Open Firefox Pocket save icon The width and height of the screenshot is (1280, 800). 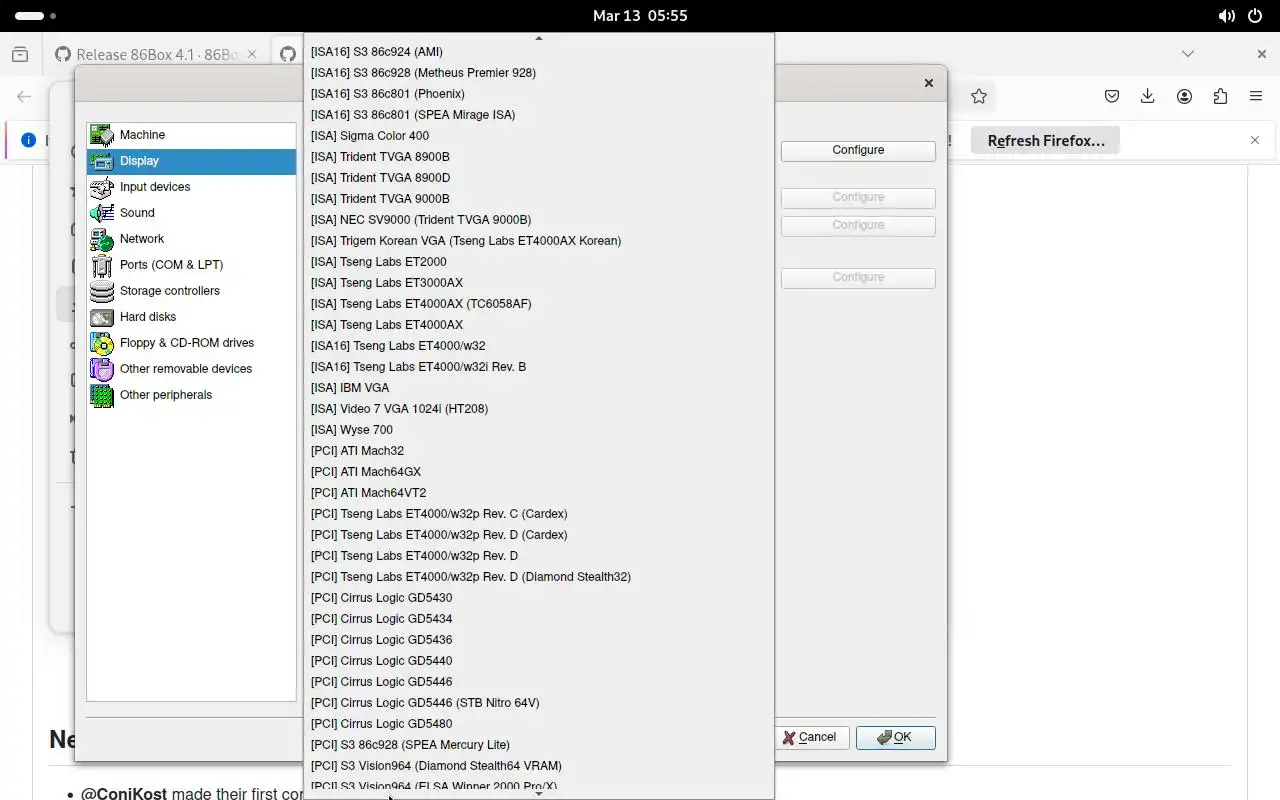(1112, 96)
